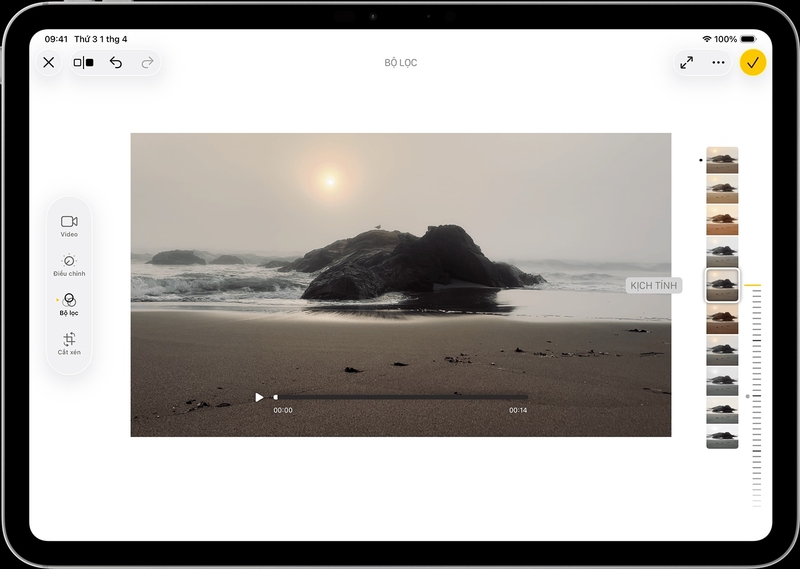Enter full screen with the expand arrows
Screen dimensions: 800x569
tap(687, 62)
